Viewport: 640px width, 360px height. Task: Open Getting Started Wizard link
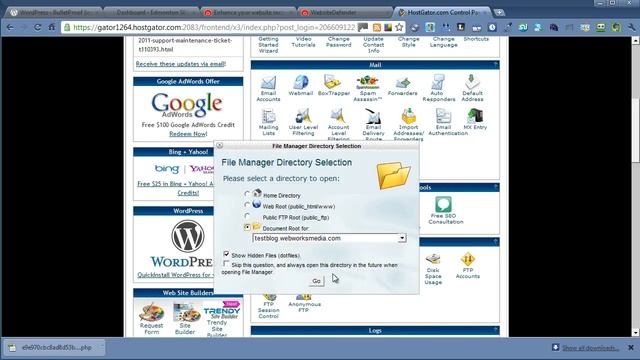tap(268, 44)
